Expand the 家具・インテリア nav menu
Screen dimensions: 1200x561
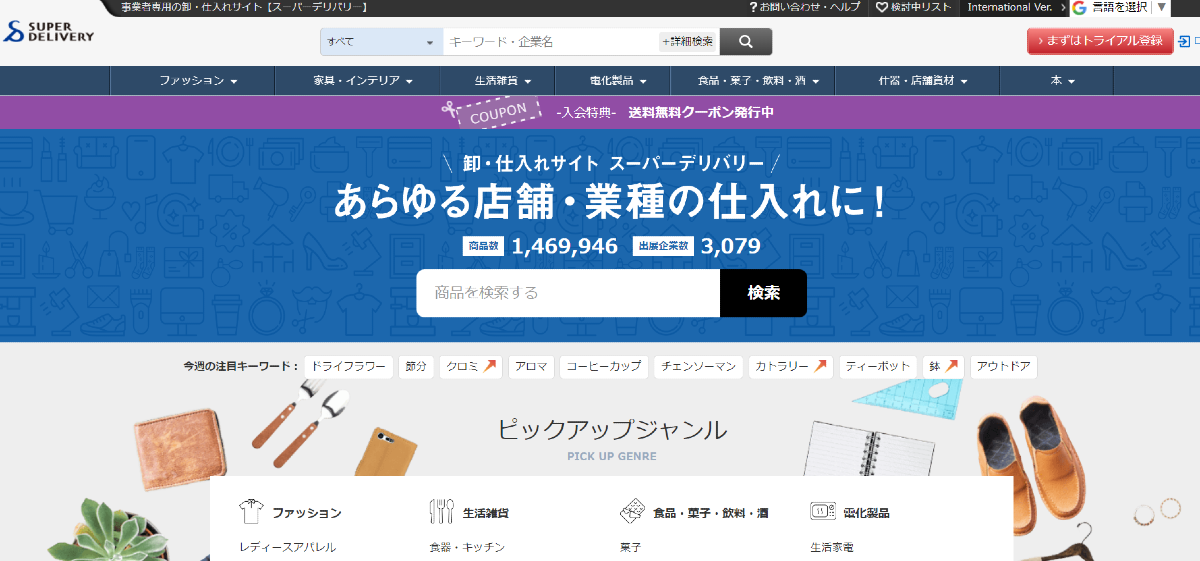click(x=363, y=80)
